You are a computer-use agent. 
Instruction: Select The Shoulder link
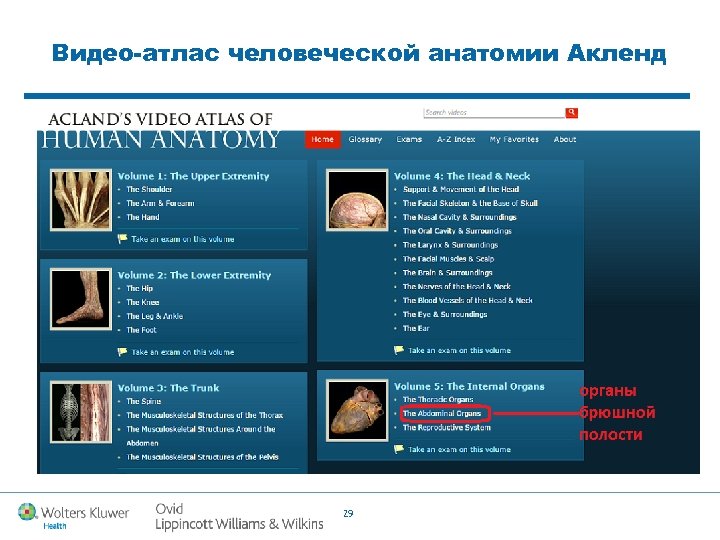click(x=149, y=189)
